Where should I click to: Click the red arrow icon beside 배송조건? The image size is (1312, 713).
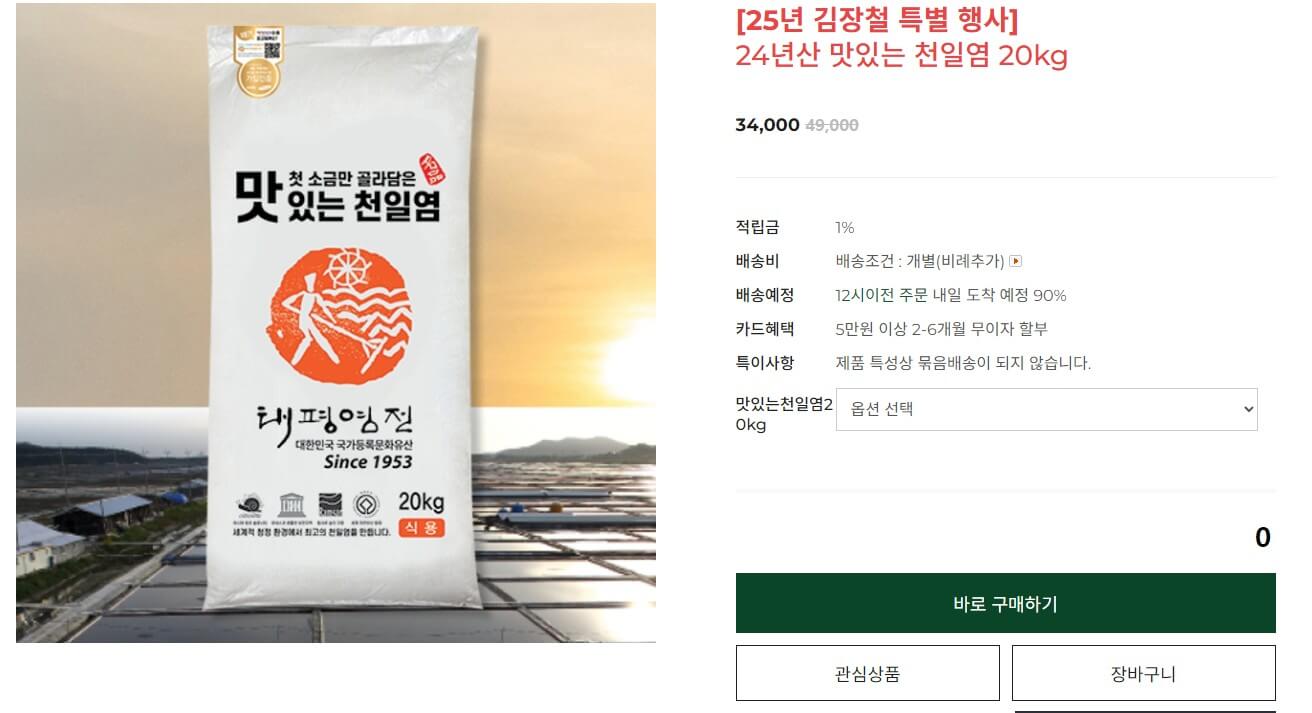tap(1016, 261)
